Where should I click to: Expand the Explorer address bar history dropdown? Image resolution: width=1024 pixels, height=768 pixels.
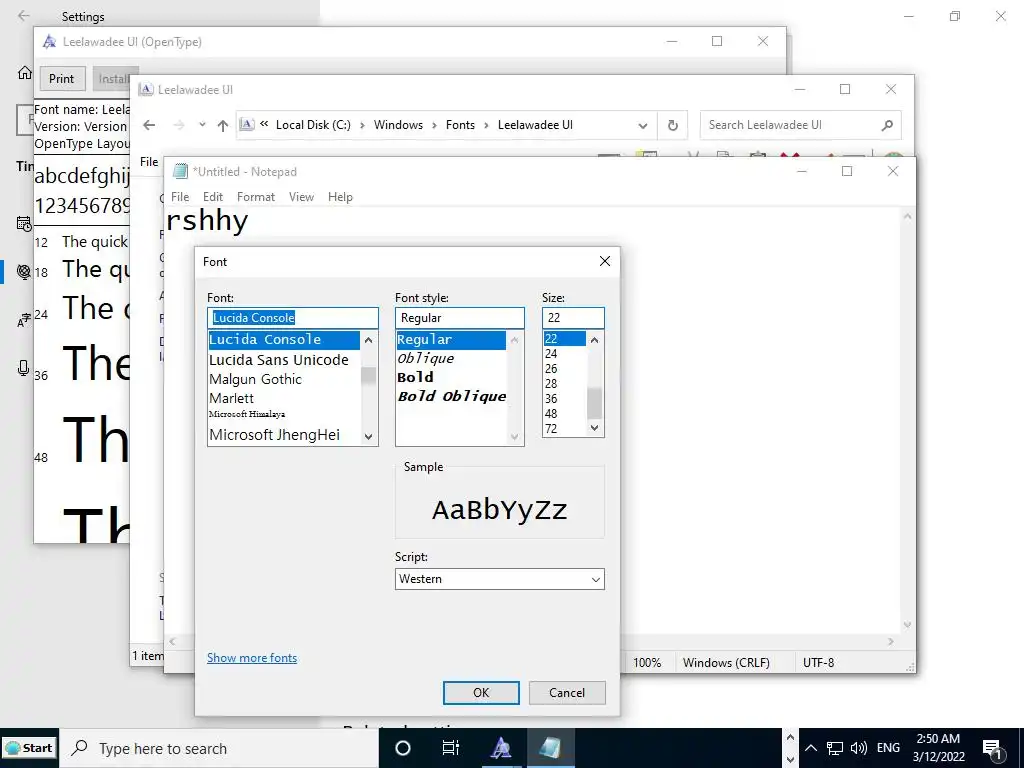tap(643, 125)
